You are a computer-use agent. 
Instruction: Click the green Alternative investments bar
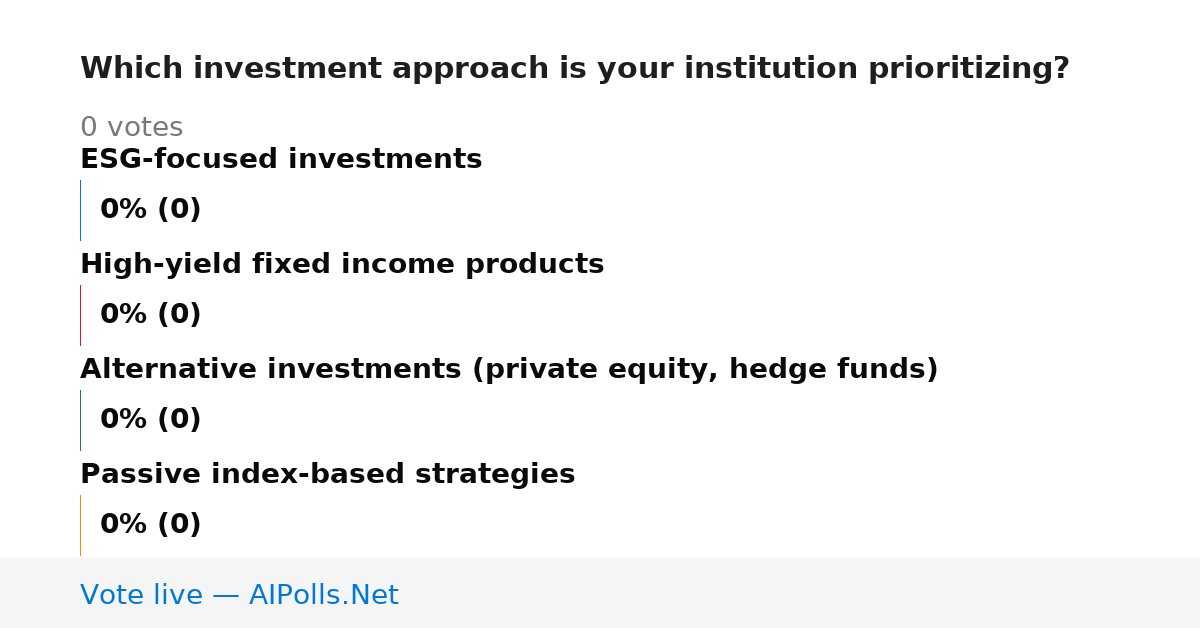click(x=80, y=420)
